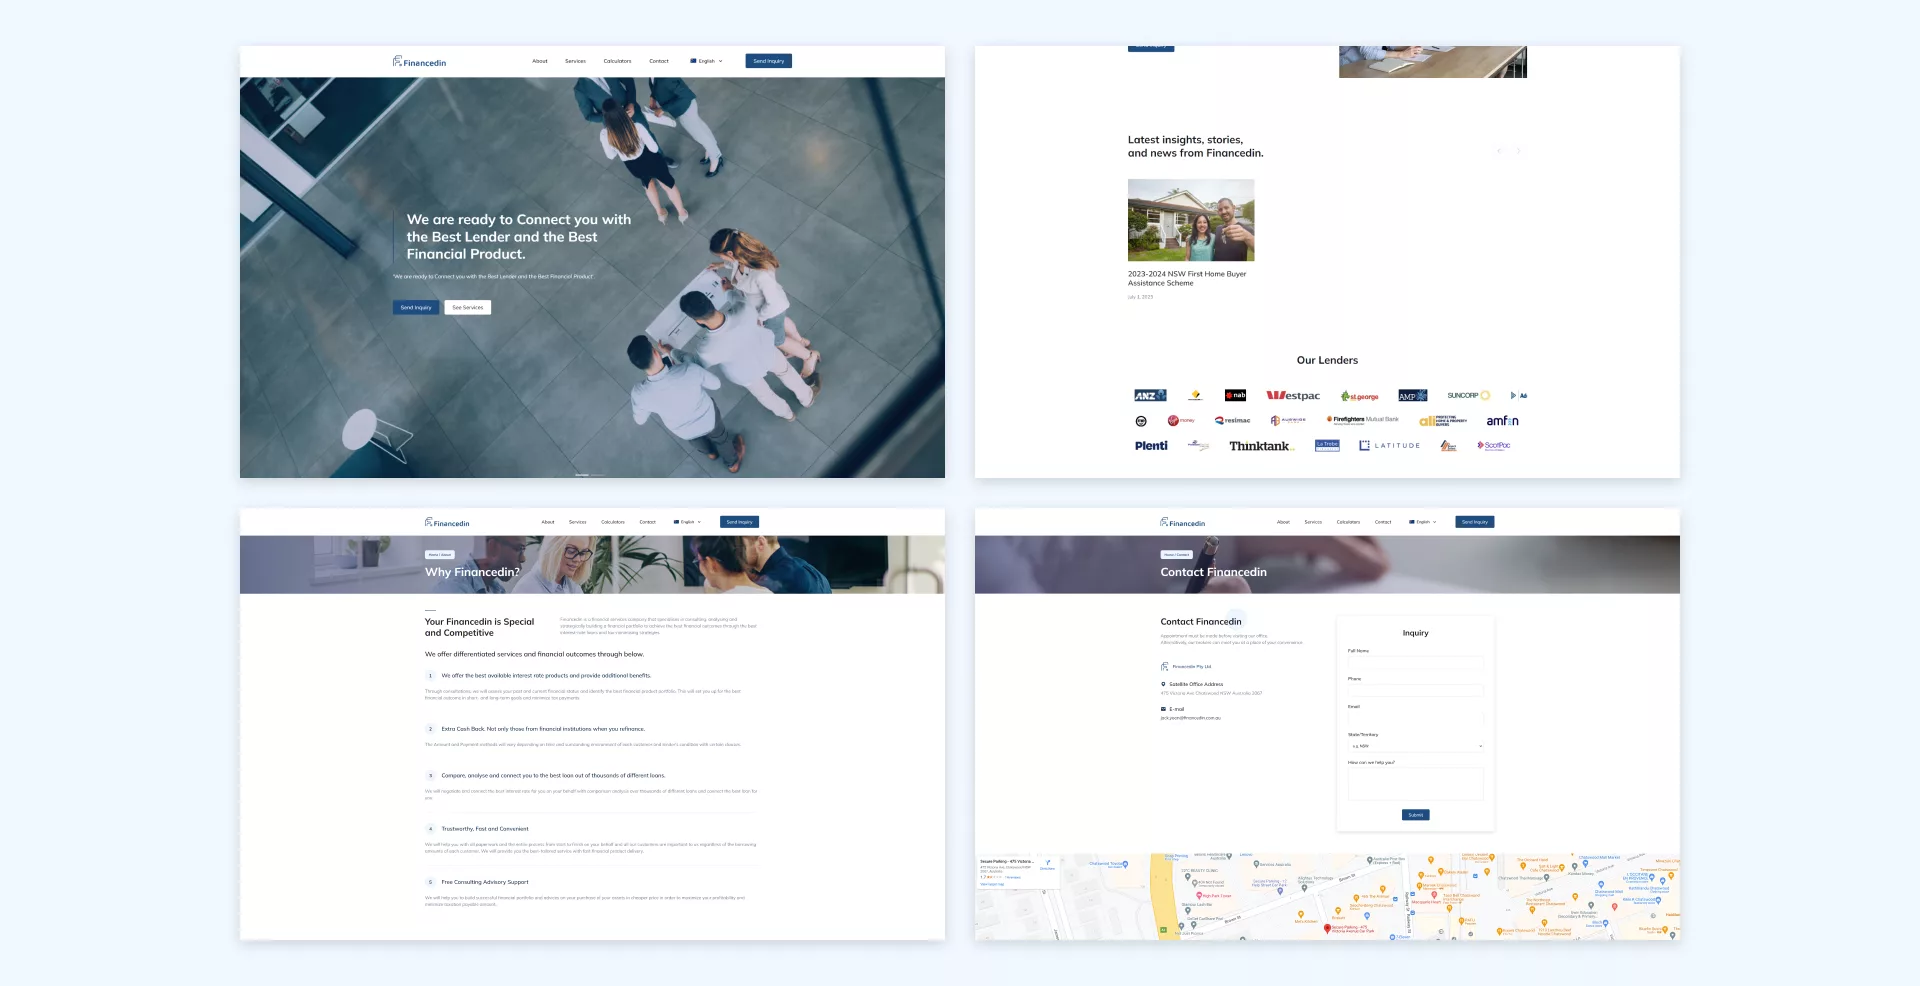Click the Suncorp lender logo

[x=1468, y=395]
